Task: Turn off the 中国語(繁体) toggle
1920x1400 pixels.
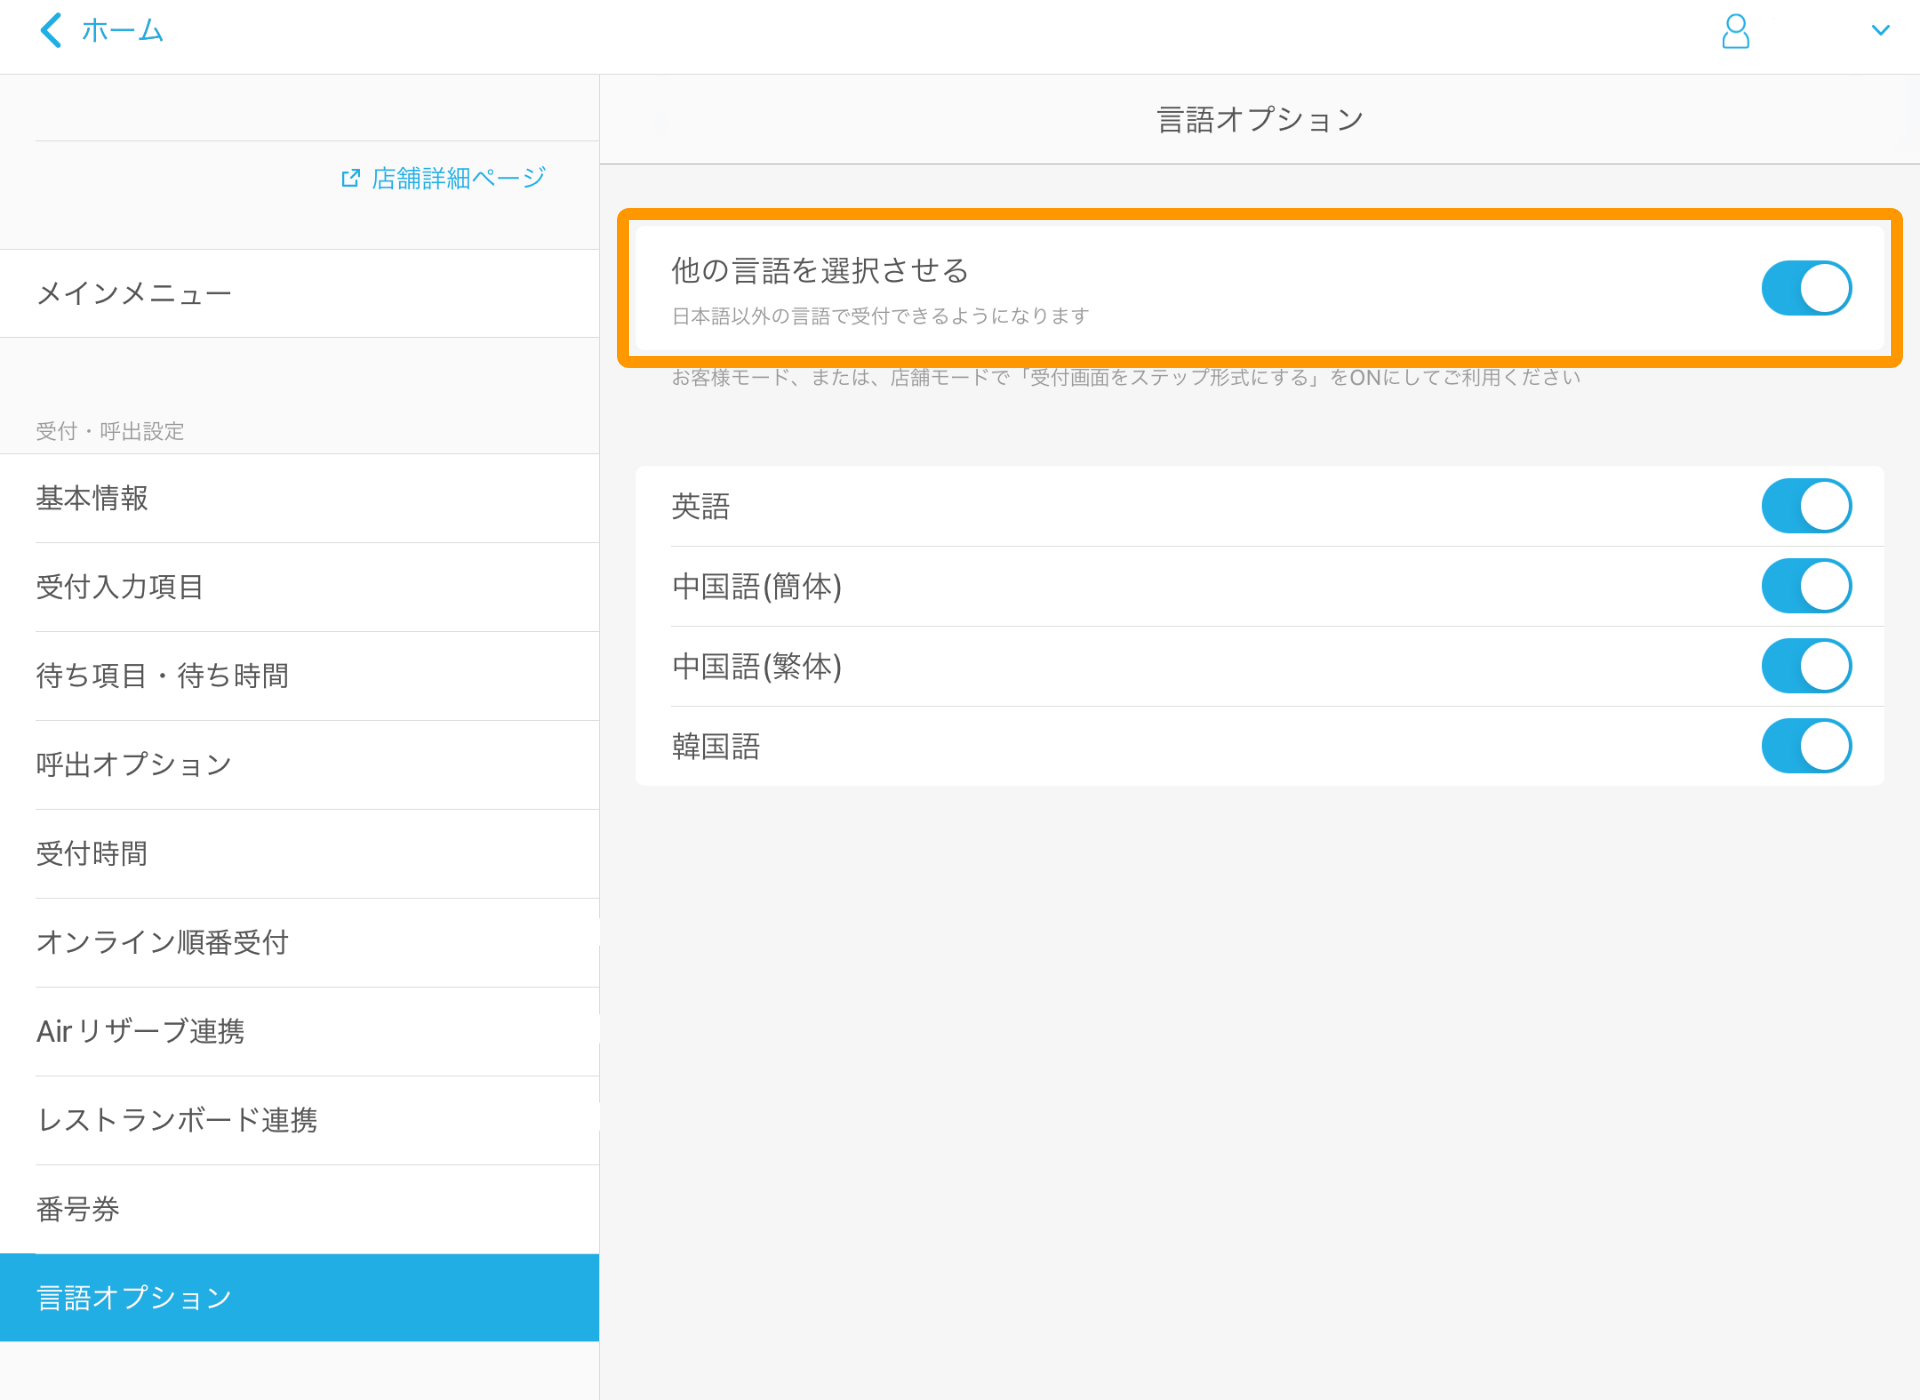Action: [1806, 666]
